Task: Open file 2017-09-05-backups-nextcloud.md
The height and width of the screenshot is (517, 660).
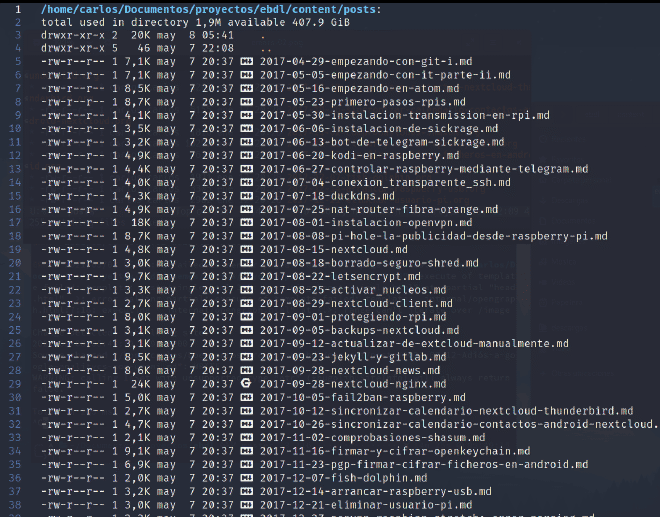Action: coord(359,330)
